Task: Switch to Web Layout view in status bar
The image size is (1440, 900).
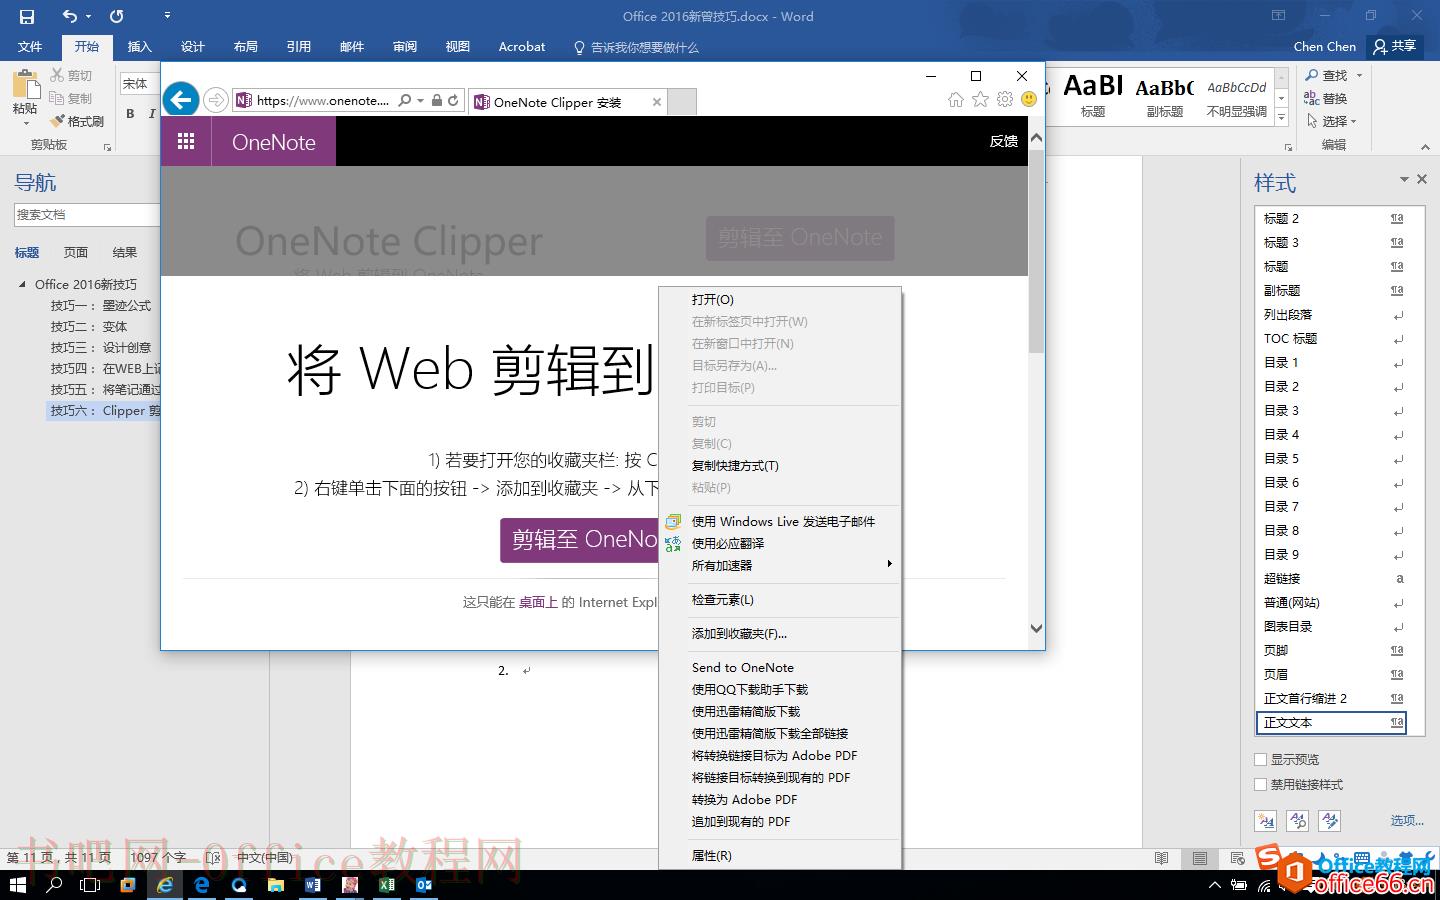Action: [x=1237, y=858]
